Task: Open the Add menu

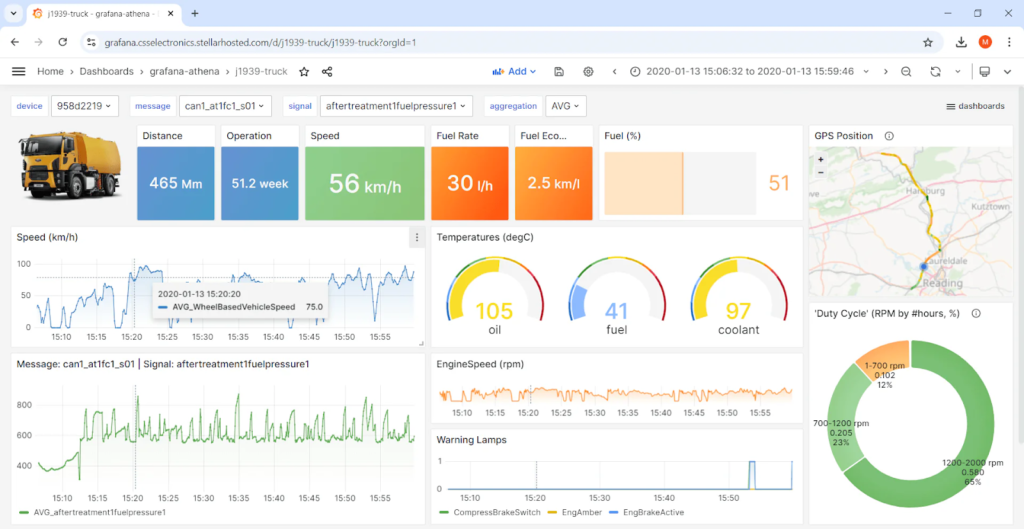Action: click(515, 72)
